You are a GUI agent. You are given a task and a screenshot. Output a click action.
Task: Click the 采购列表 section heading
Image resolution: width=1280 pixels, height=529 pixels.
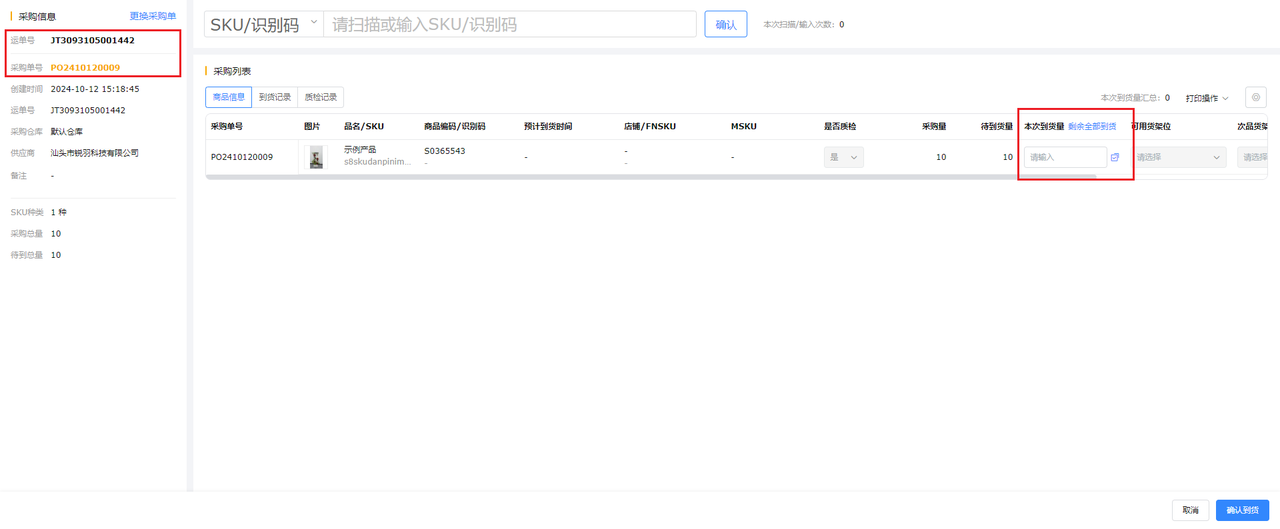coord(232,71)
